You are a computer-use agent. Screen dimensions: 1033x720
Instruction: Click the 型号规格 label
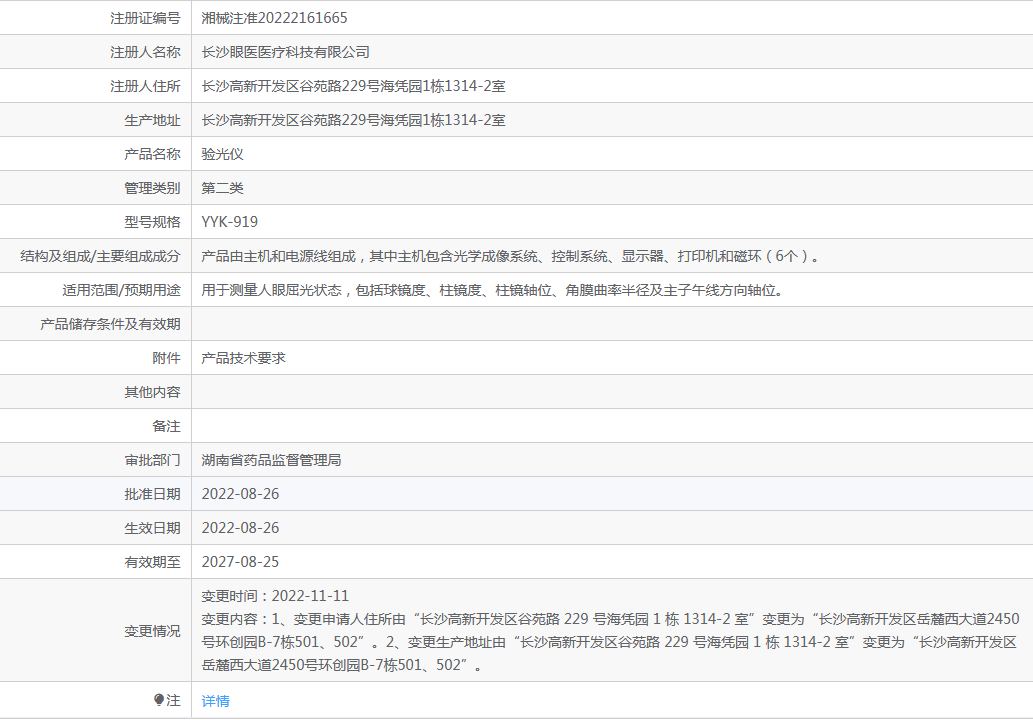pyautogui.click(x=152, y=222)
